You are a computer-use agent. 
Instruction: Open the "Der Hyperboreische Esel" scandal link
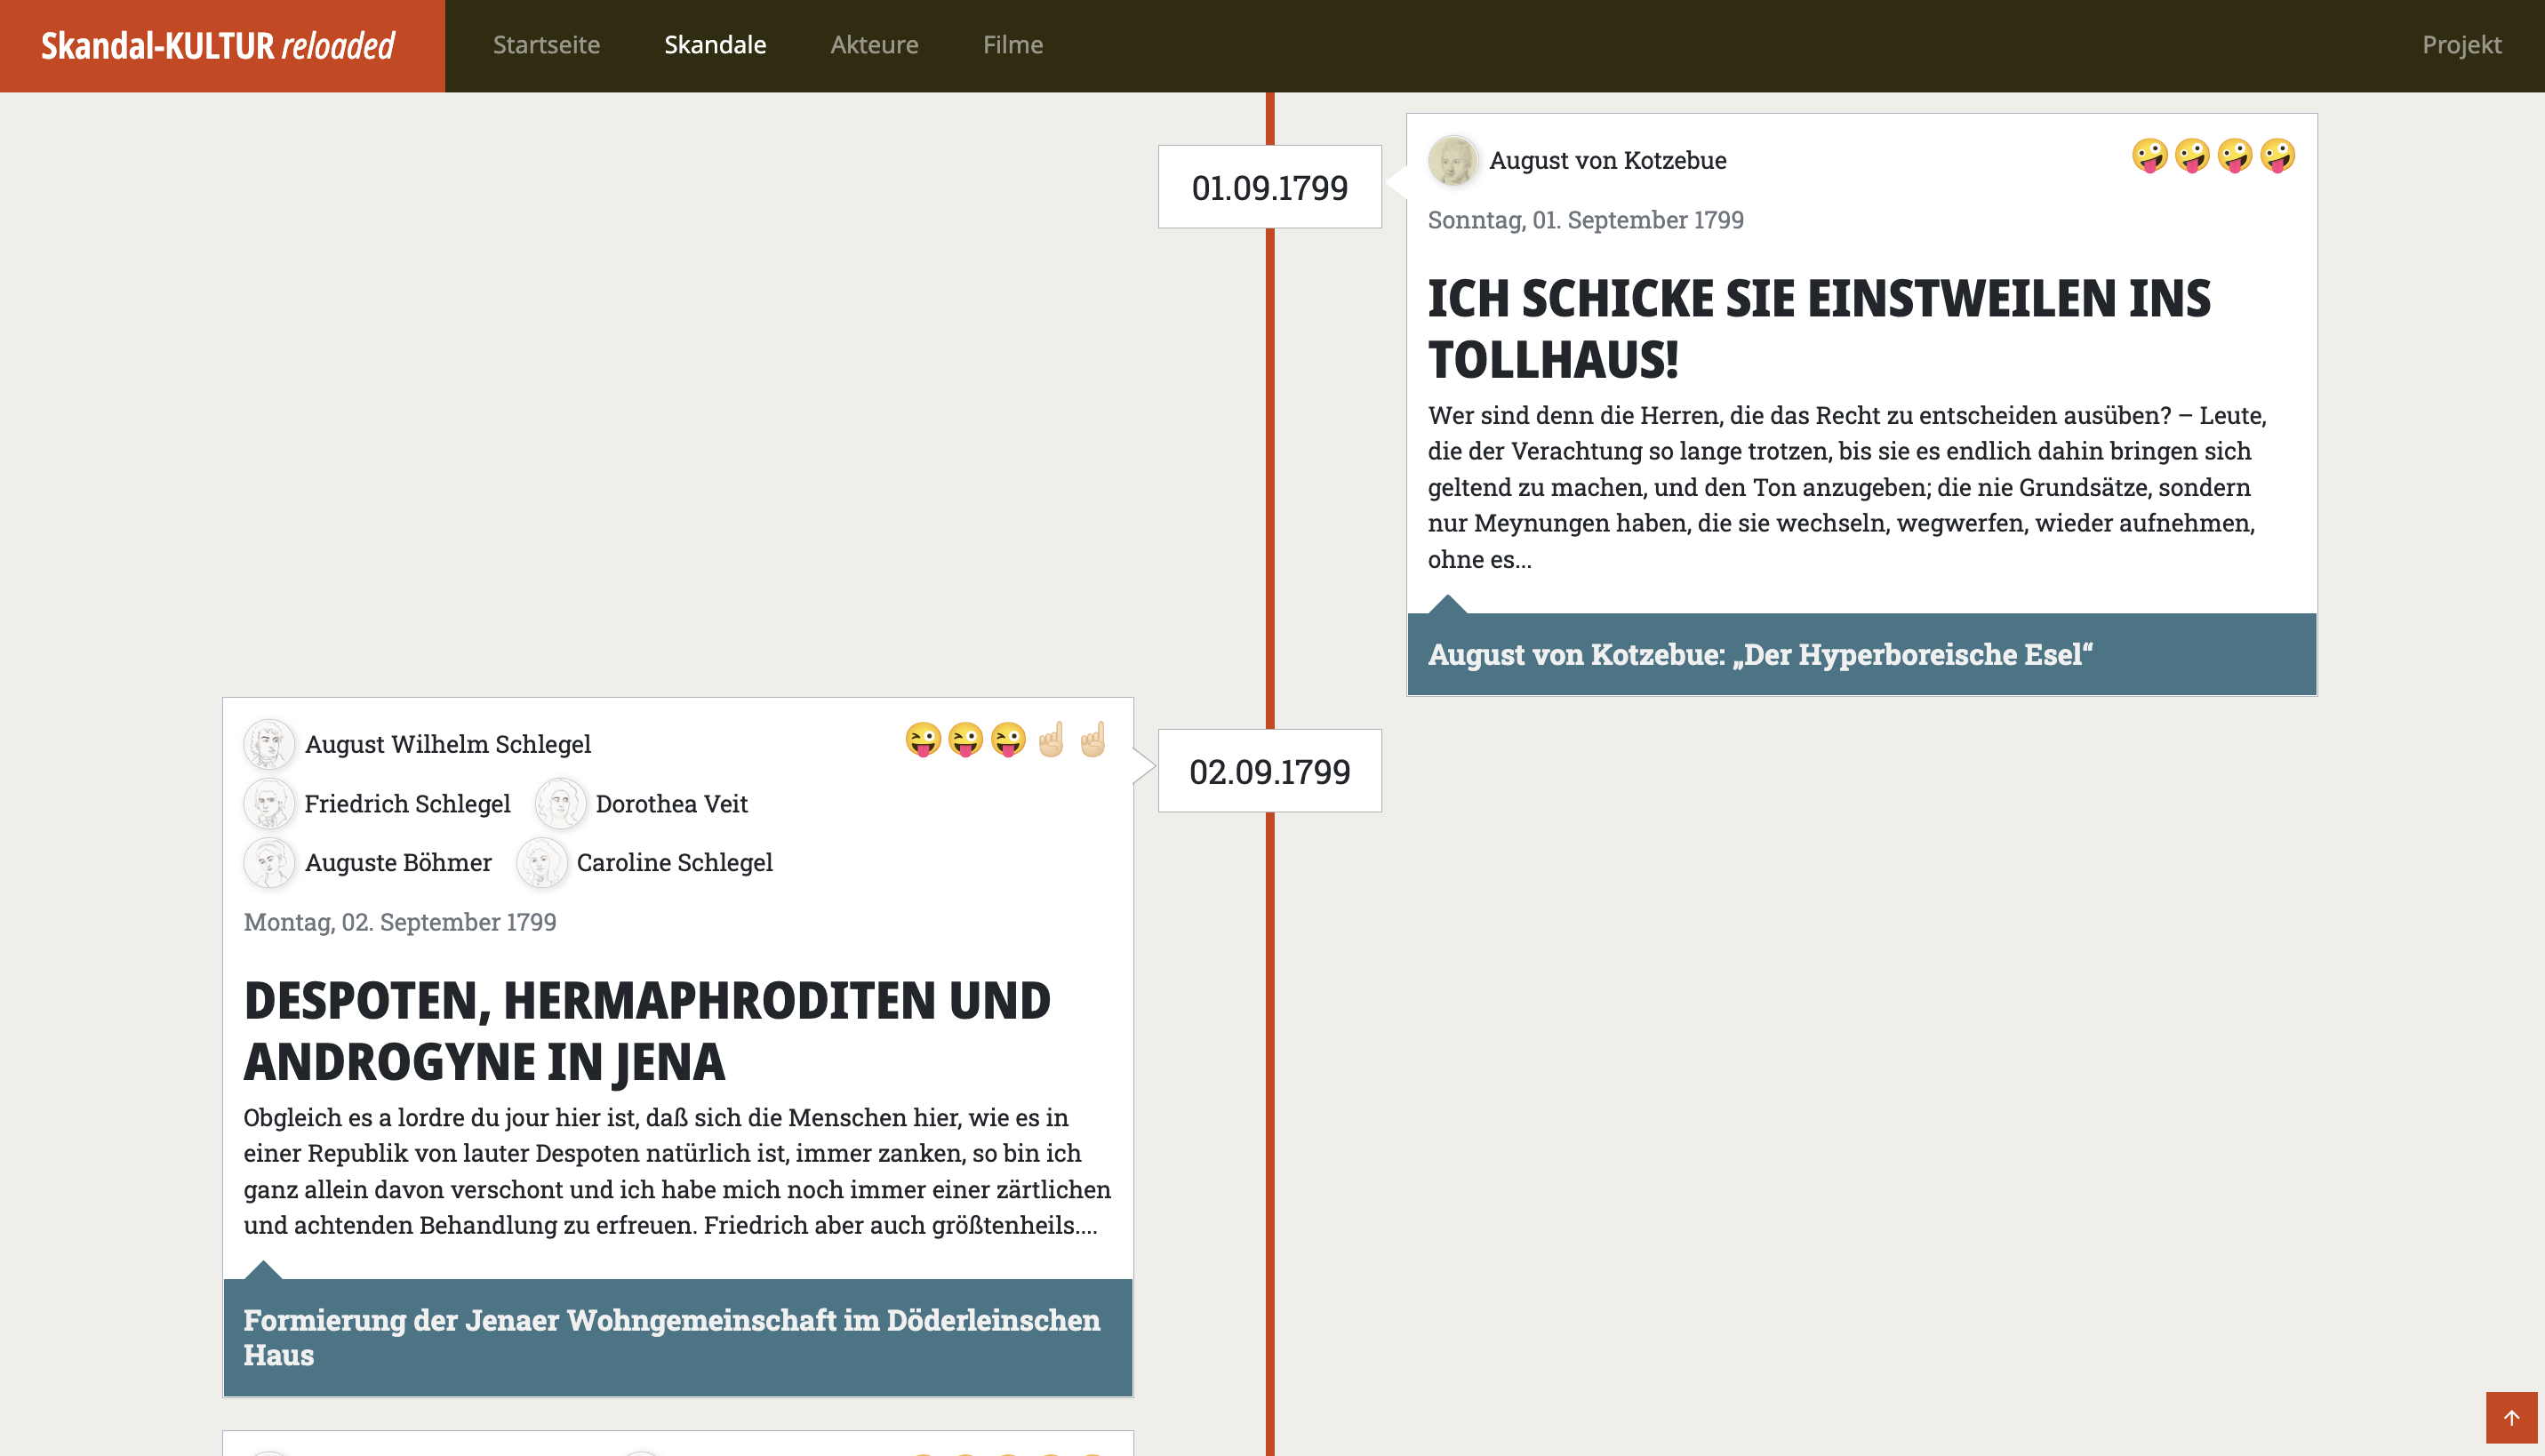click(1760, 654)
